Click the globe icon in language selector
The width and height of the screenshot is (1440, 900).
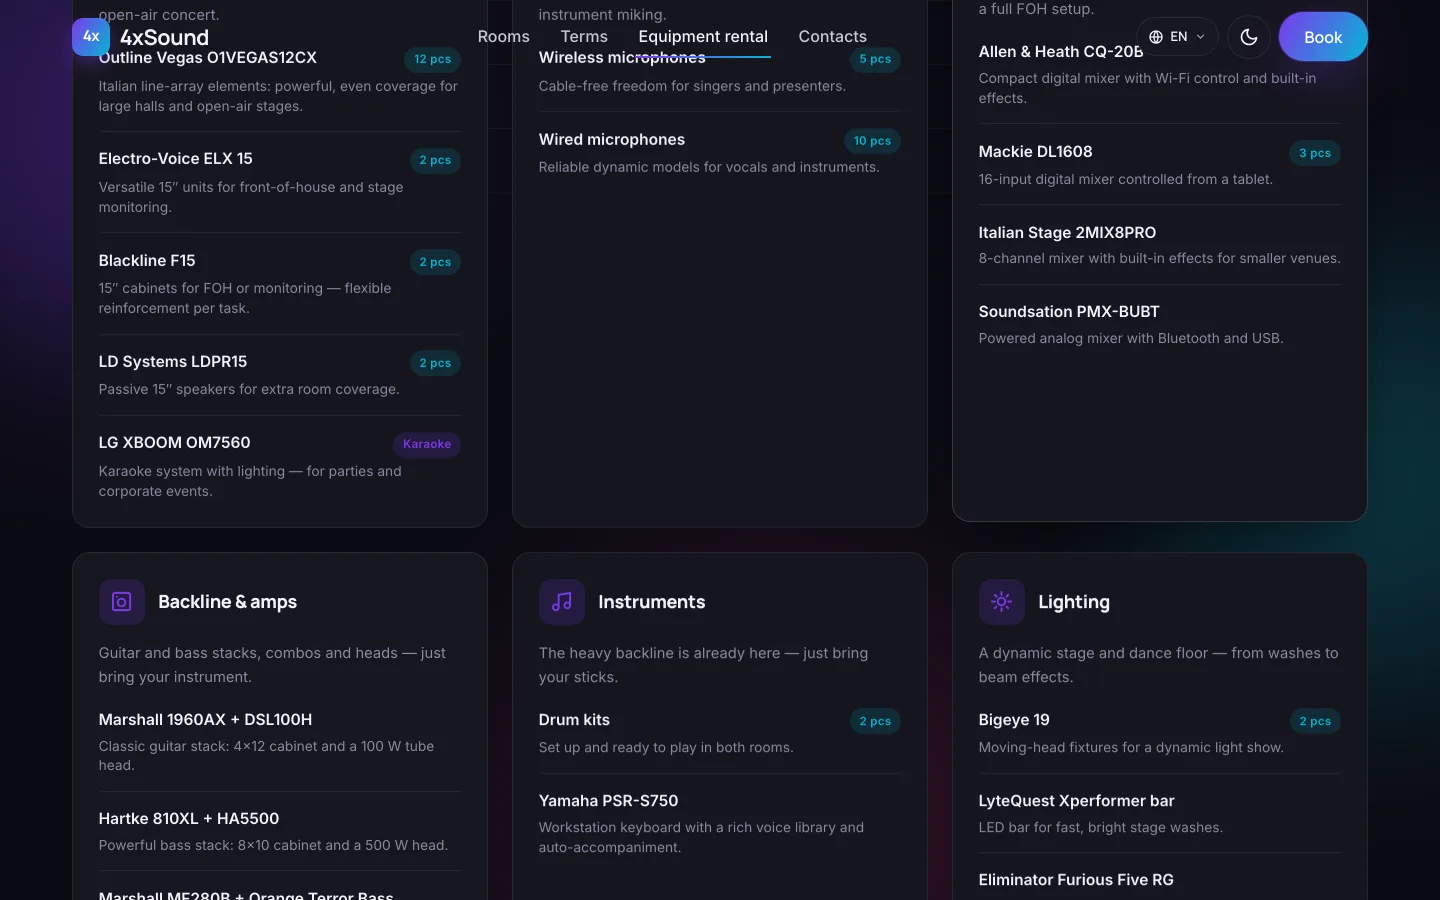(1156, 37)
